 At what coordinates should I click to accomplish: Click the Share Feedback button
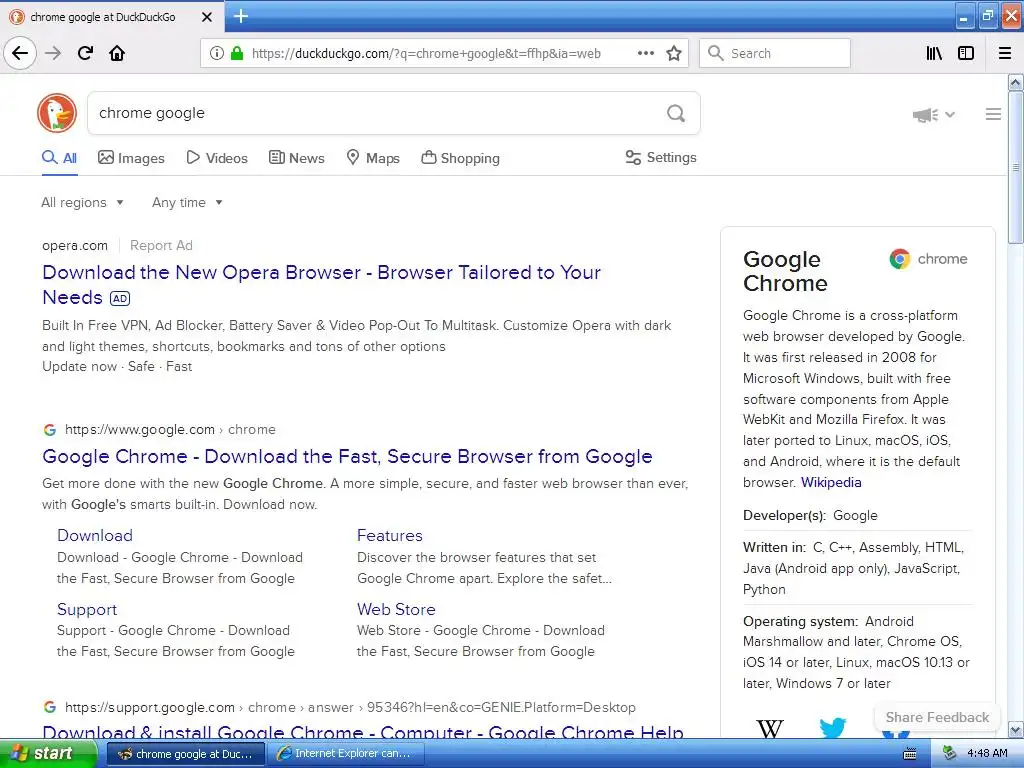(937, 717)
